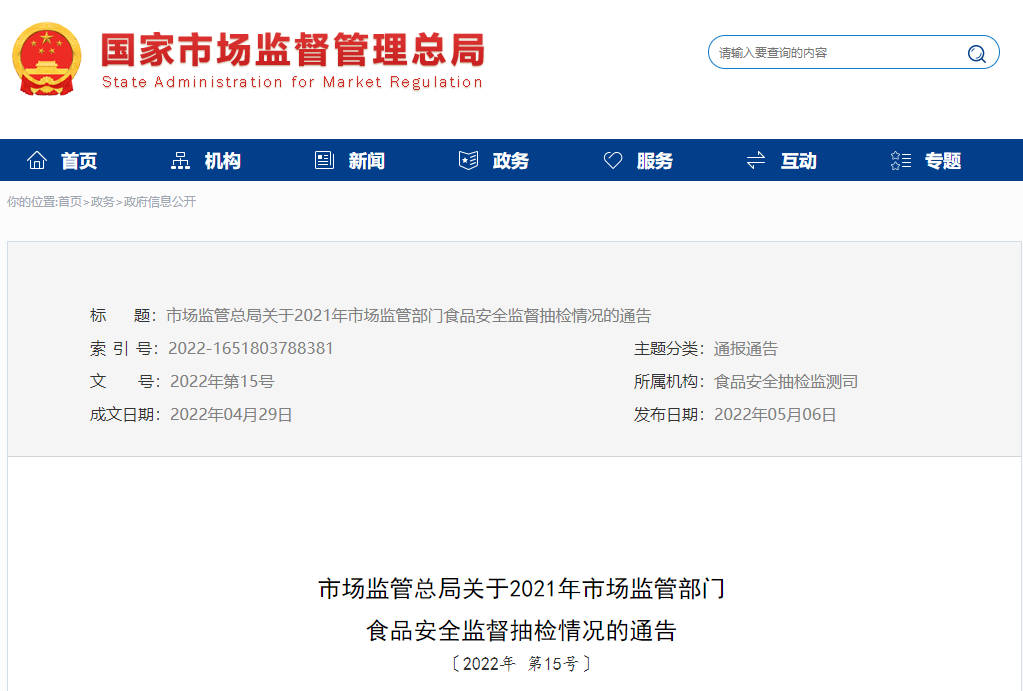The width and height of the screenshot is (1023, 691).
Task: Open the 服务 navigation menu item
Action: 655,161
